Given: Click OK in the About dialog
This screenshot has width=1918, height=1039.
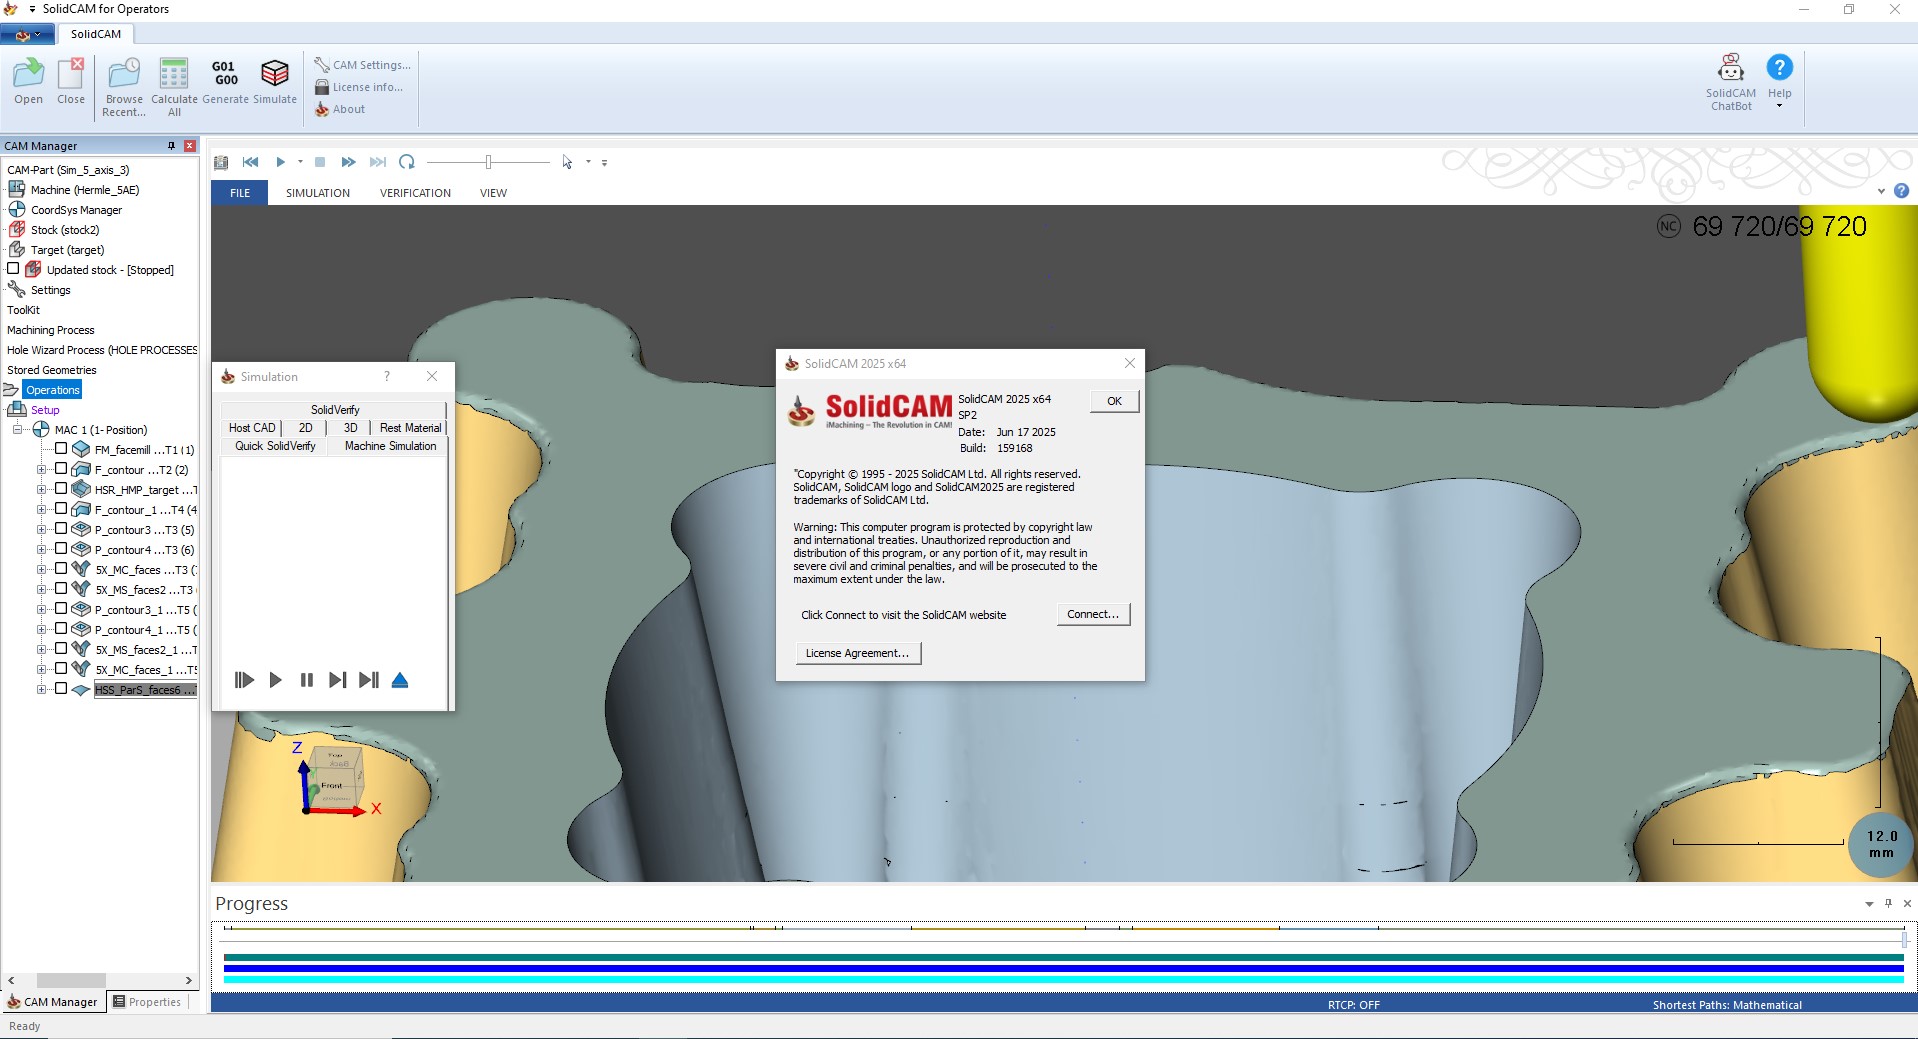Looking at the screenshot, I should pyautogui.click(x=1114, y=401).
